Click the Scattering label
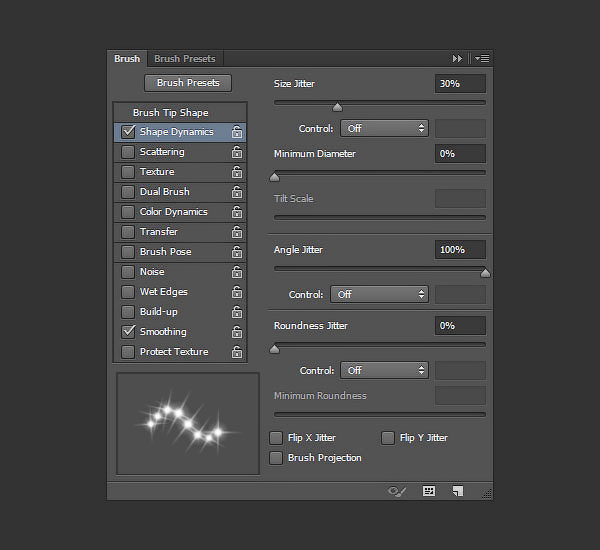This screenshot has width=600, height=550. pos(162,152)
